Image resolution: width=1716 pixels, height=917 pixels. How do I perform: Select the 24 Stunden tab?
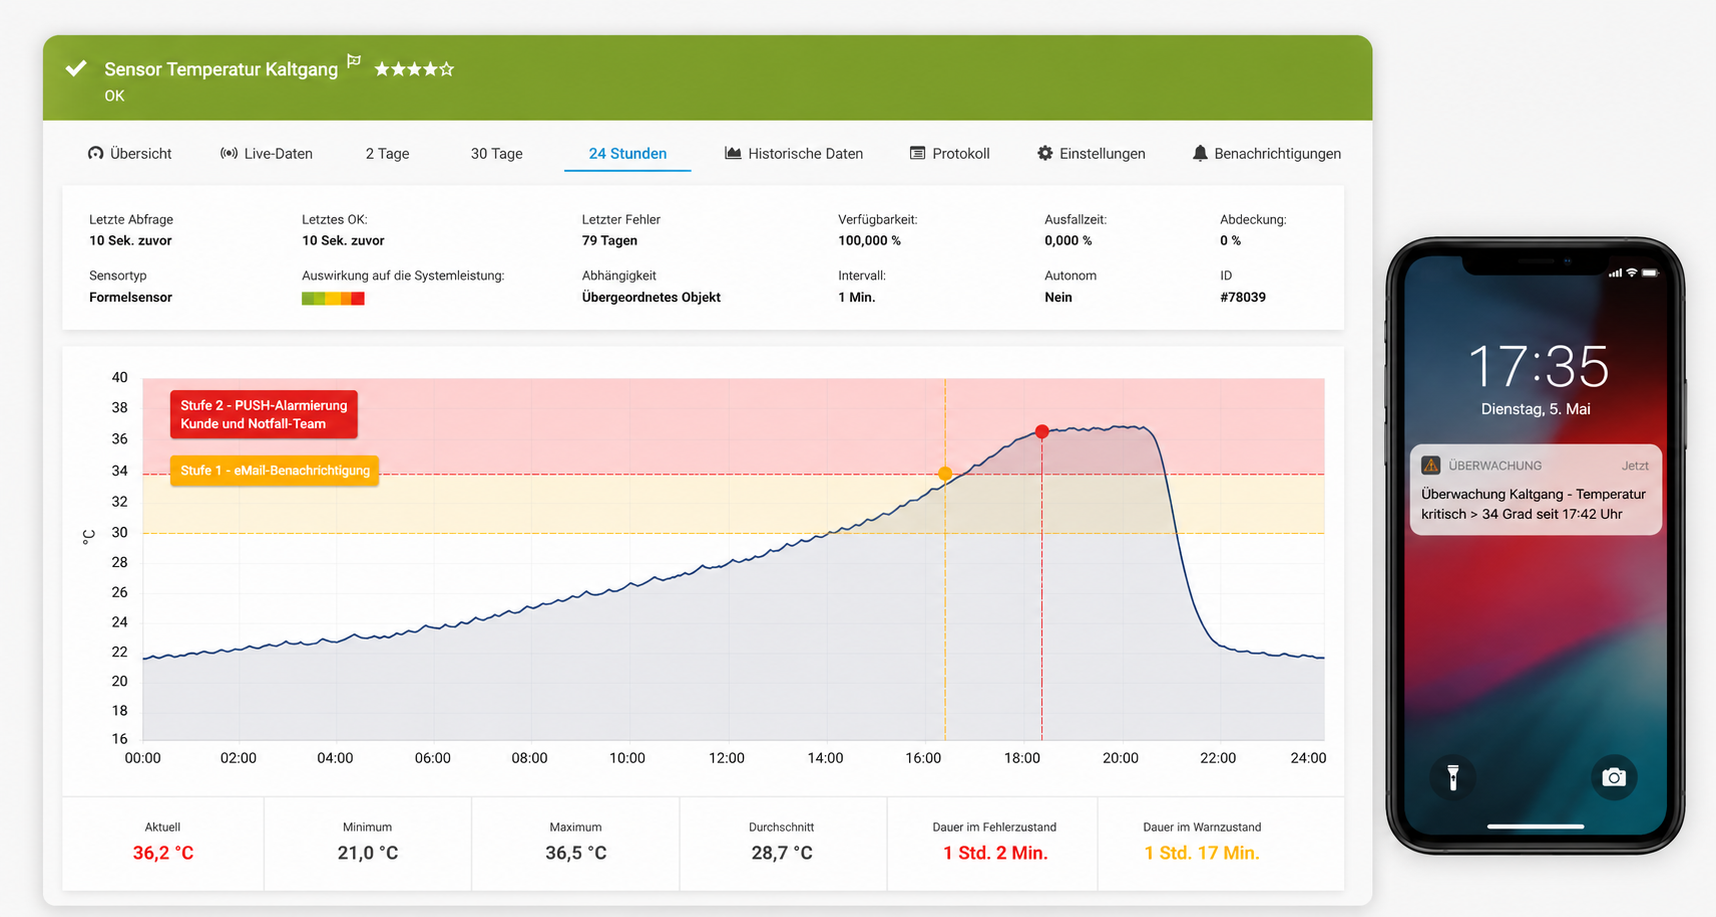coord(628,153)
